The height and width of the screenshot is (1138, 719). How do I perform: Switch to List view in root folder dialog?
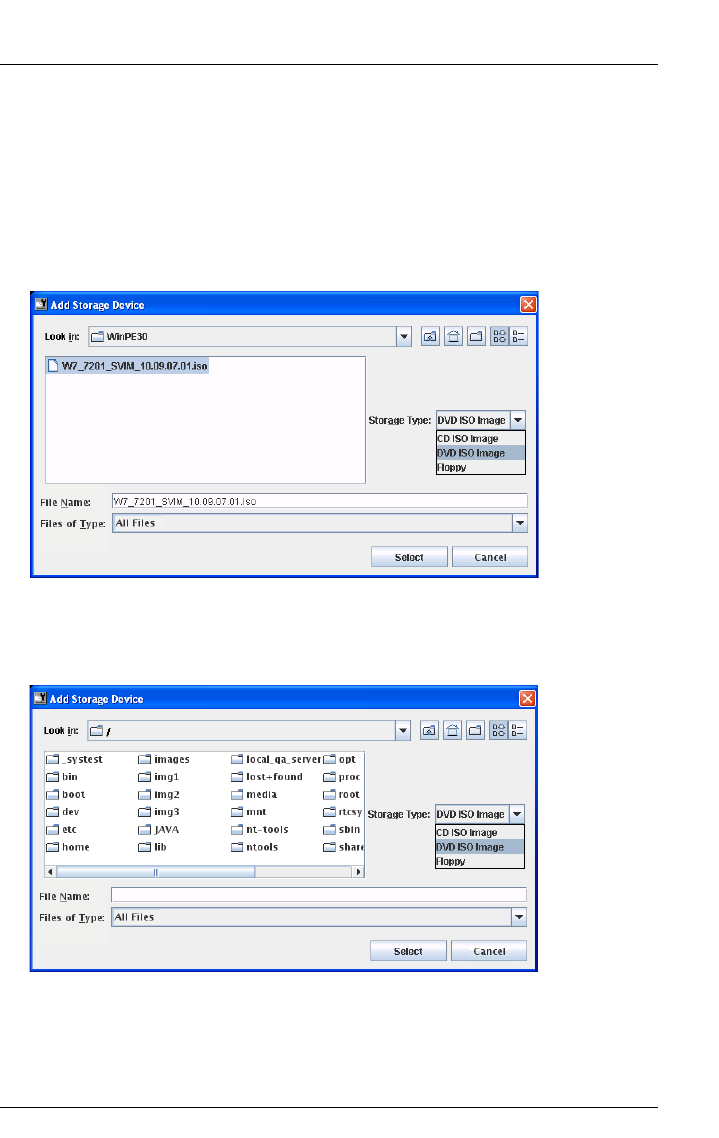(x=498, y=731)
